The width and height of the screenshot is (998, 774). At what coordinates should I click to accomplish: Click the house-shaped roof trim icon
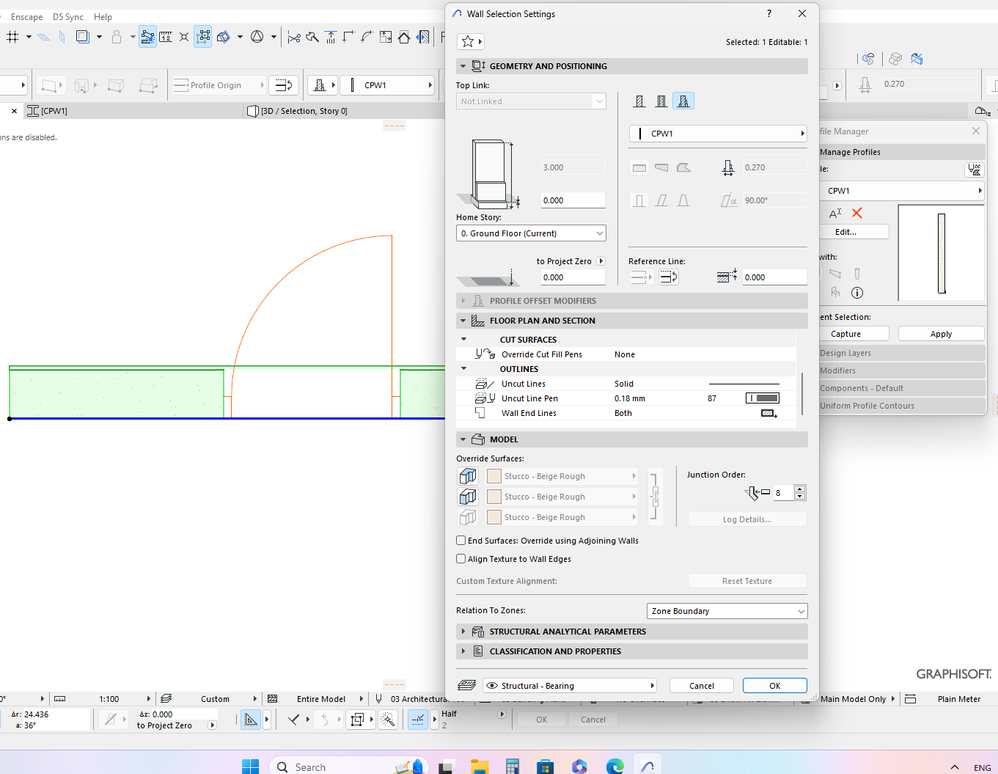click(404, 37)
